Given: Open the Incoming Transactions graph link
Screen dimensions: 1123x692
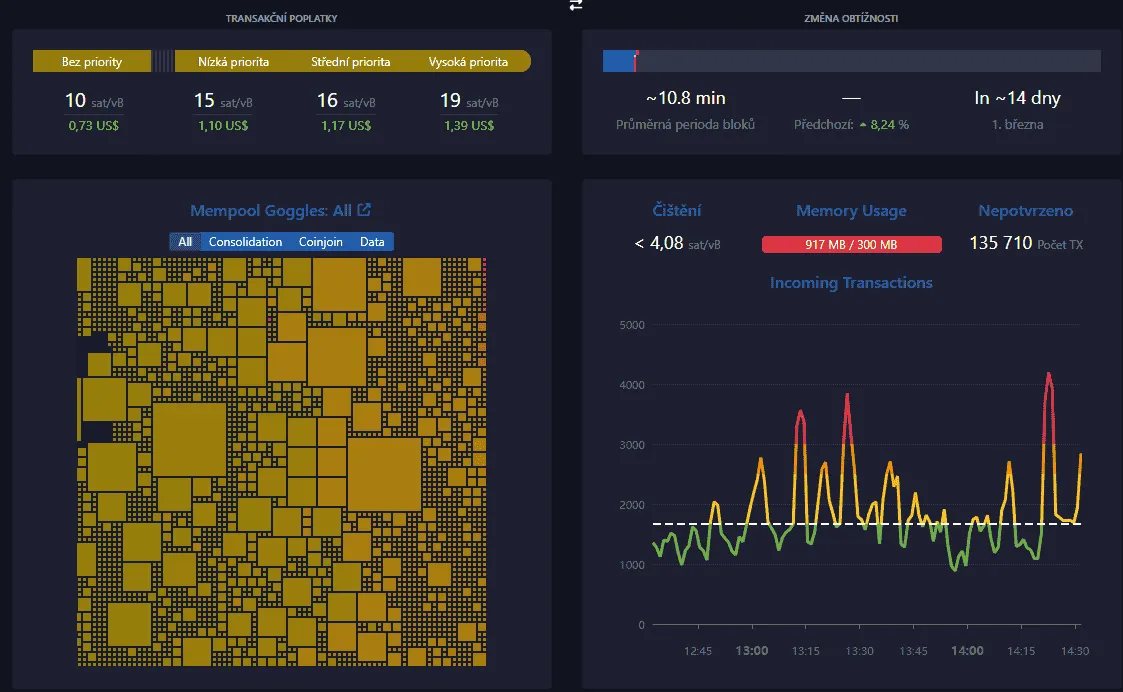Looking at the screenshot, I should [851, 283].
